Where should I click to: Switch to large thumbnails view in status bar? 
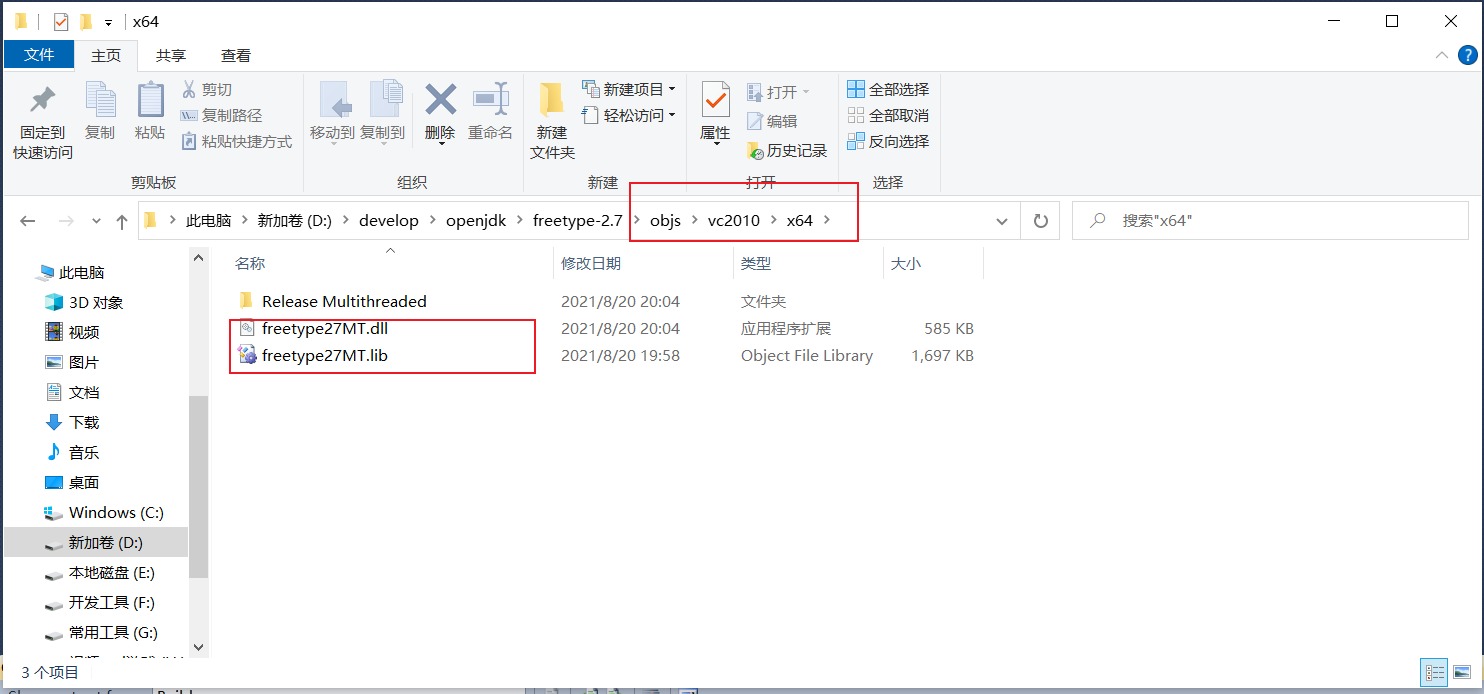click(x=1462, y=672)
